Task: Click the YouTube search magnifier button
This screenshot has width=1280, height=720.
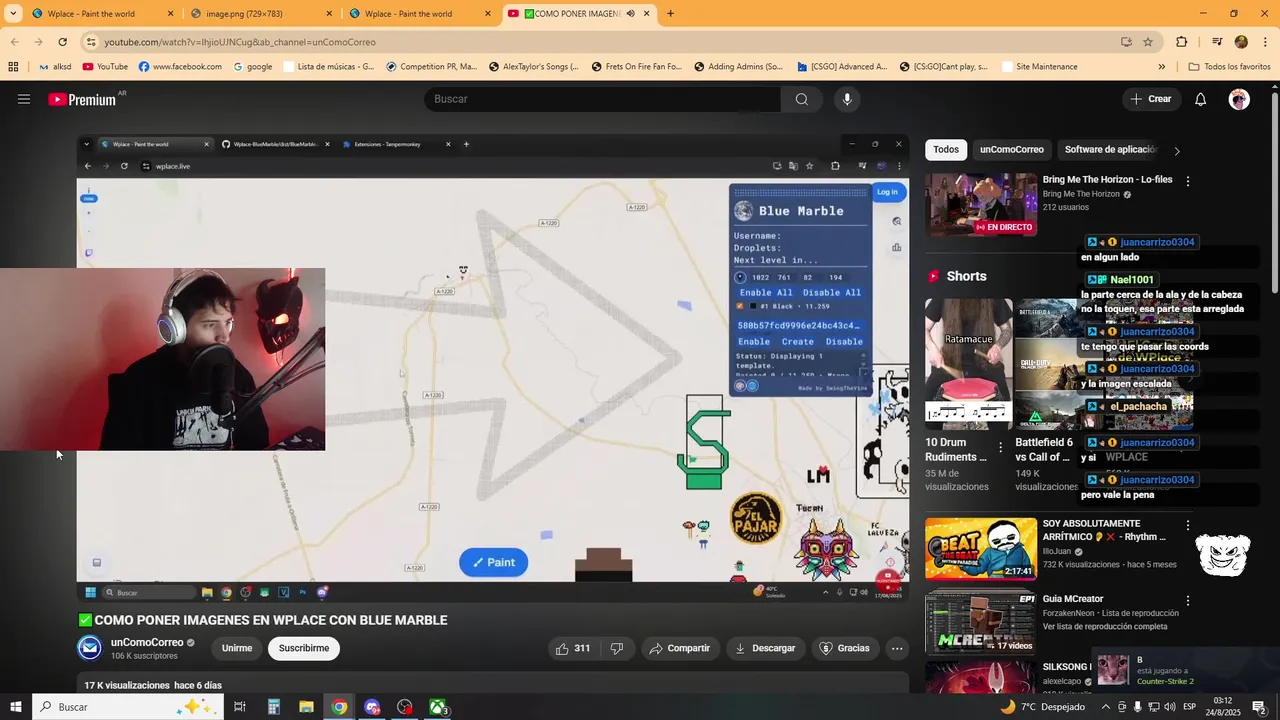Action: [x=802, y=99]
